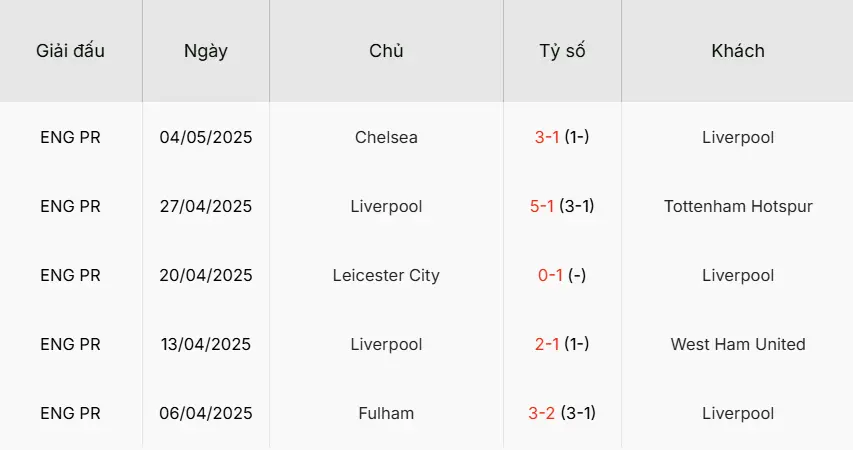Click the Fulham home team name

point(386,413)
